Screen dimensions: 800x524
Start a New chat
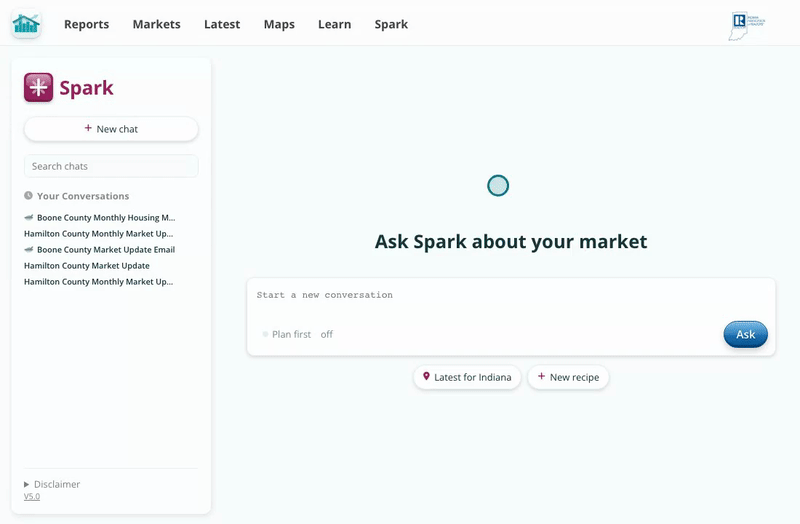(x=111, y=129)
